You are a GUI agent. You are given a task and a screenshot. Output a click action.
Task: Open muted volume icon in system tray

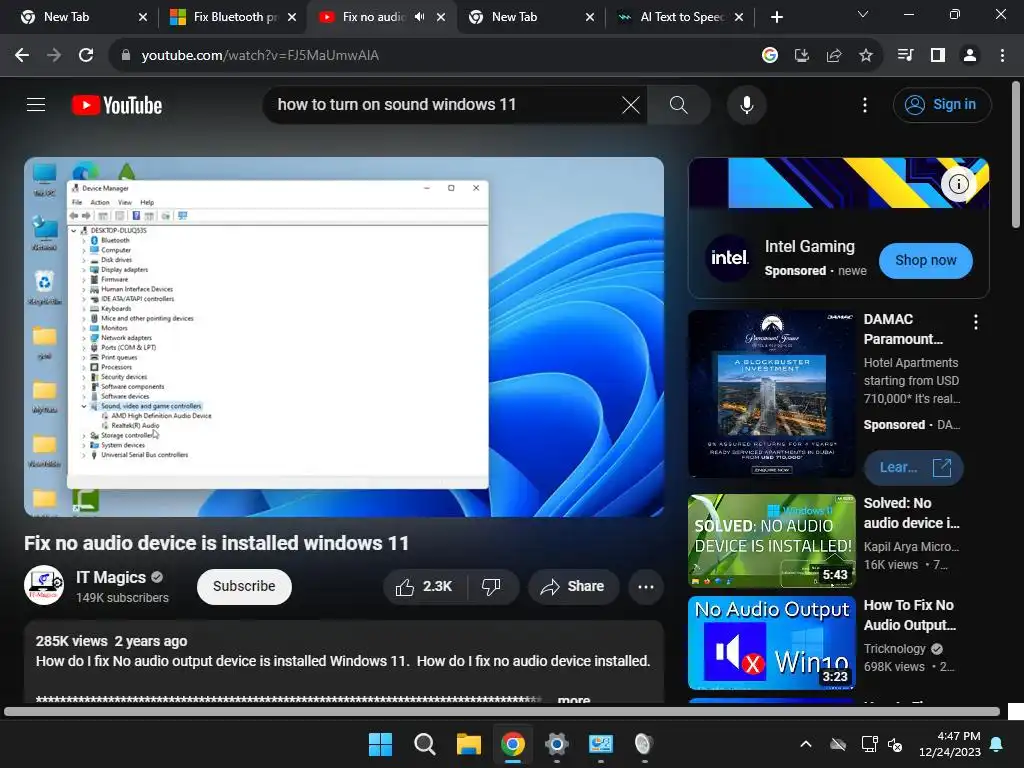895,744
